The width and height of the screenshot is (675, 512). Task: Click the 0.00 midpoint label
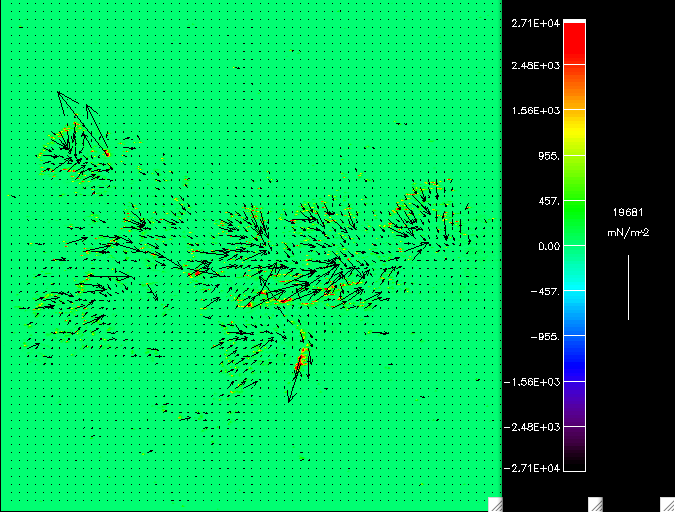(x=549, y=246)
